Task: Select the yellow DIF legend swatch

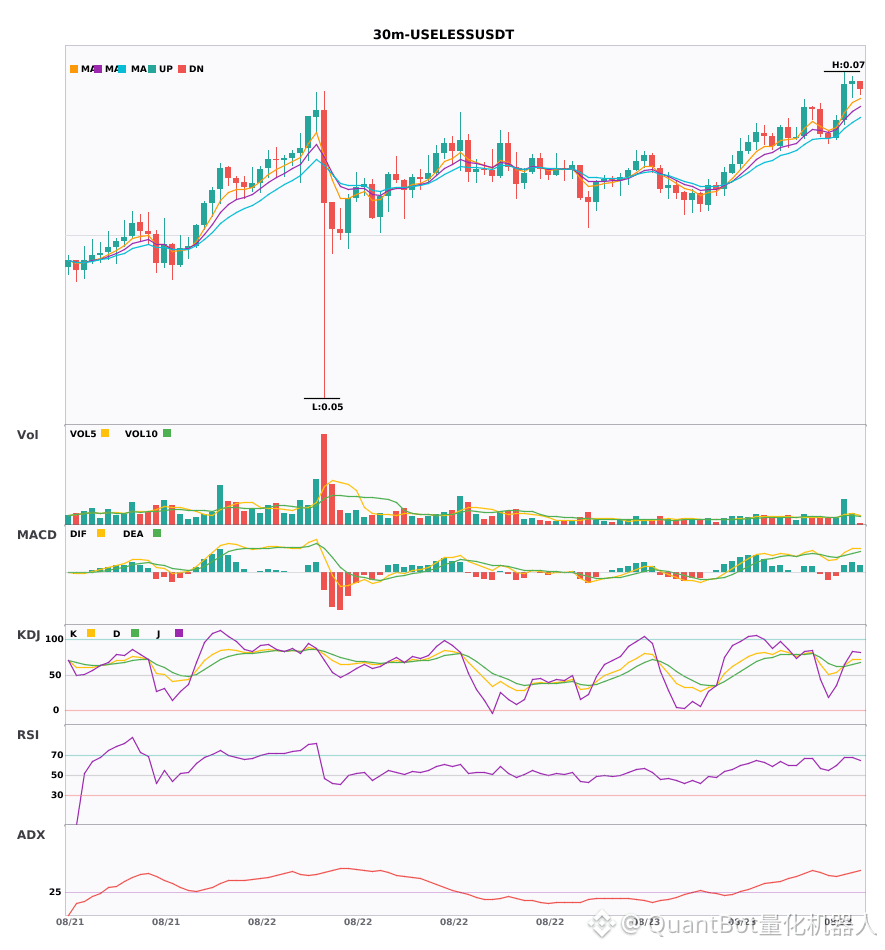Action: [101, 533]
